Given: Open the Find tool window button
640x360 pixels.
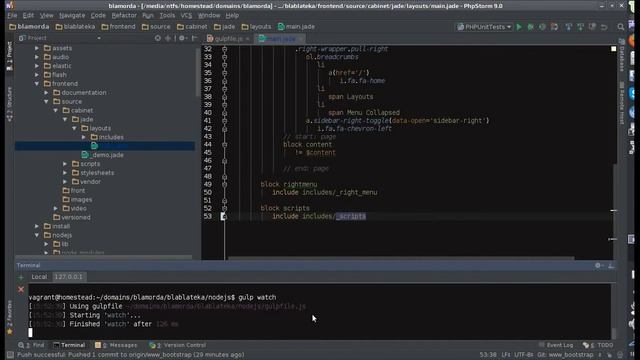Looking at the screenshot, I should point(31,345).
